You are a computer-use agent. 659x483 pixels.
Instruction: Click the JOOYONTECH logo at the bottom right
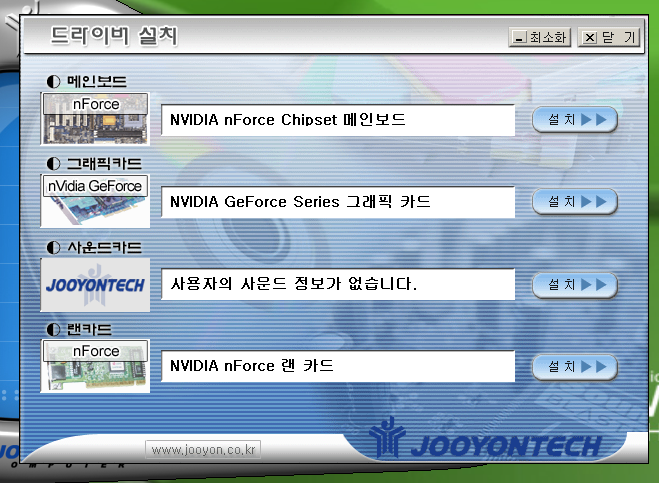485,438
